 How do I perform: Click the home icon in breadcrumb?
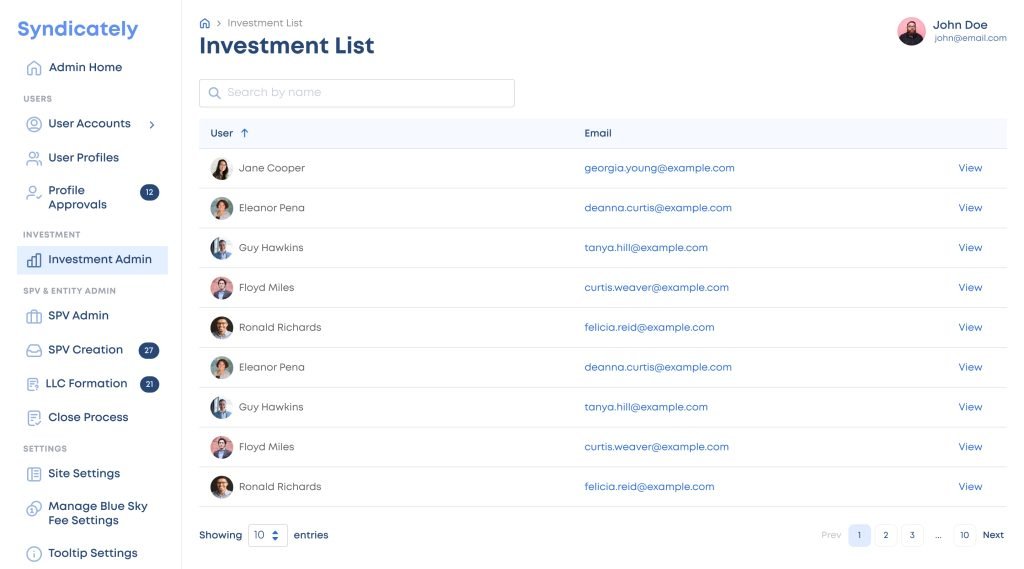click(205, 23)
